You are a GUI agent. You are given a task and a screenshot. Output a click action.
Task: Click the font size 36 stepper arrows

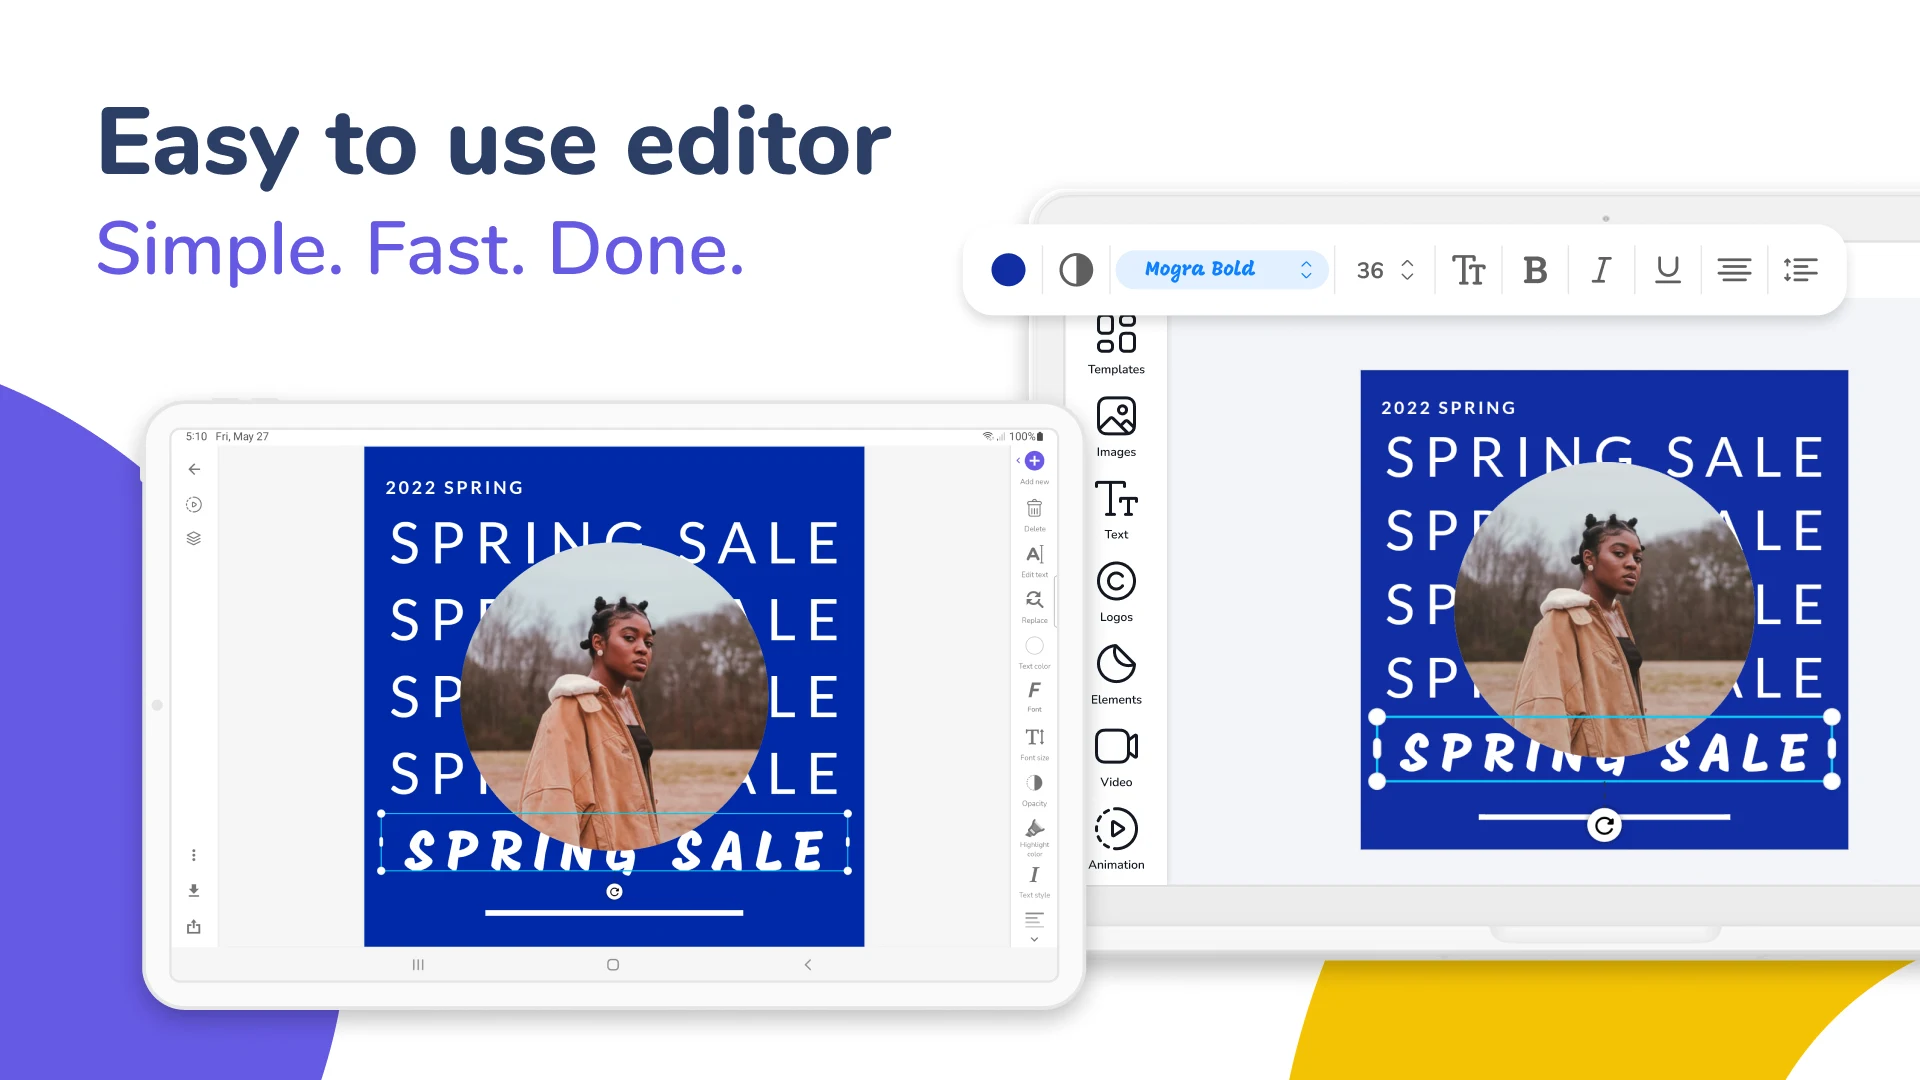(x=1407, y=270)
